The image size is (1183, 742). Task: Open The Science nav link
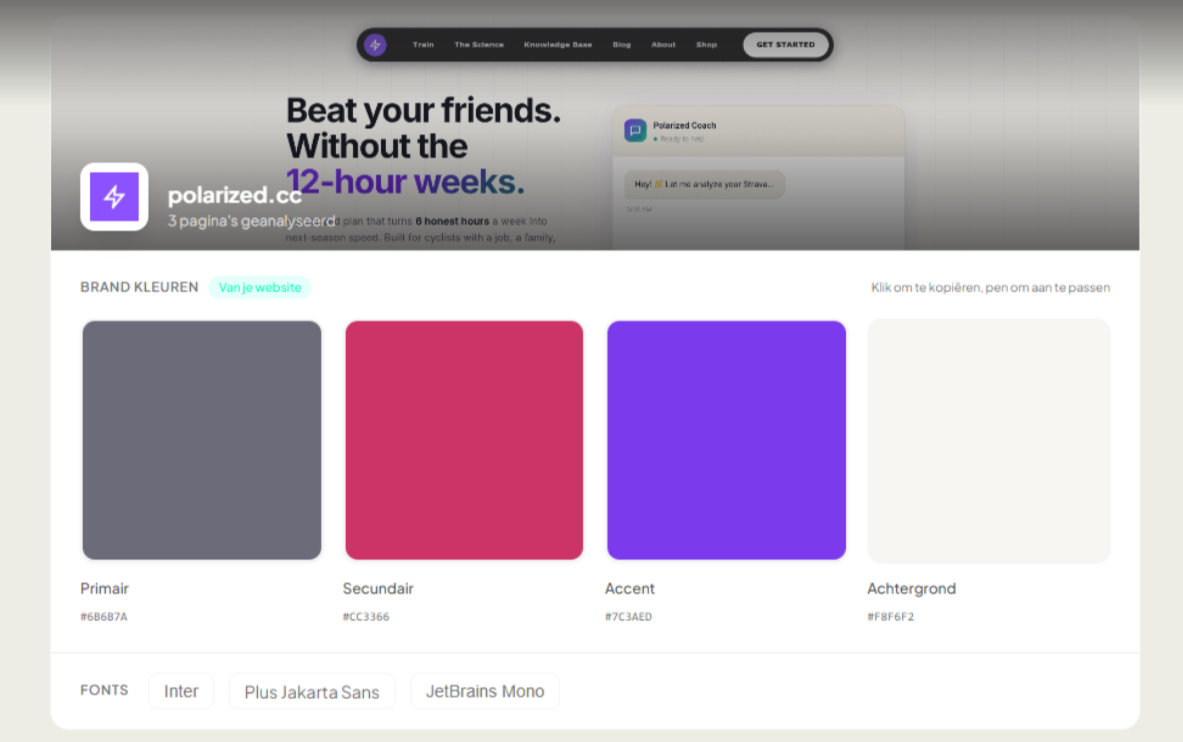[479, 45]
